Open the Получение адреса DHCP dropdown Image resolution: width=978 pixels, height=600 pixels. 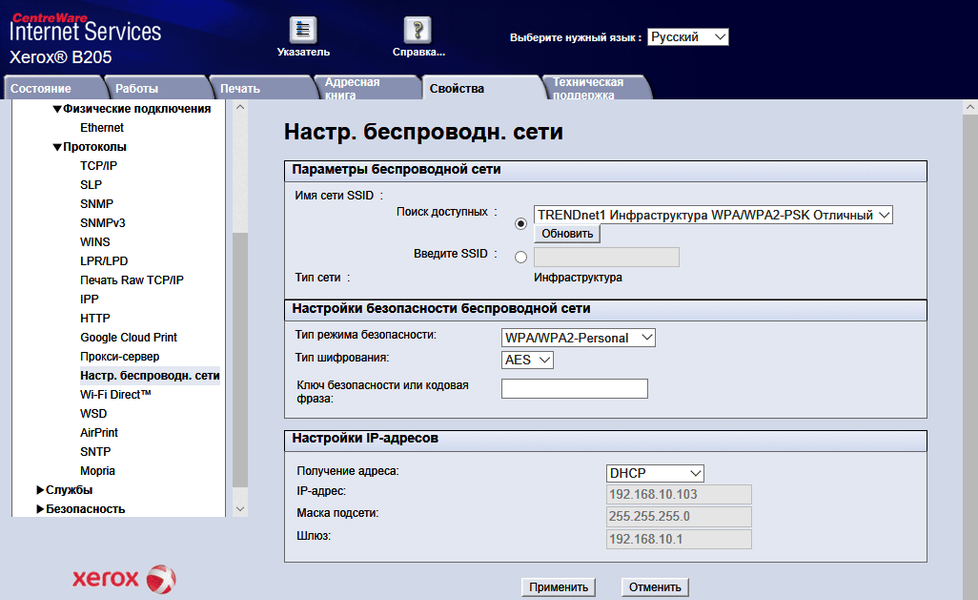pos(655,473)
